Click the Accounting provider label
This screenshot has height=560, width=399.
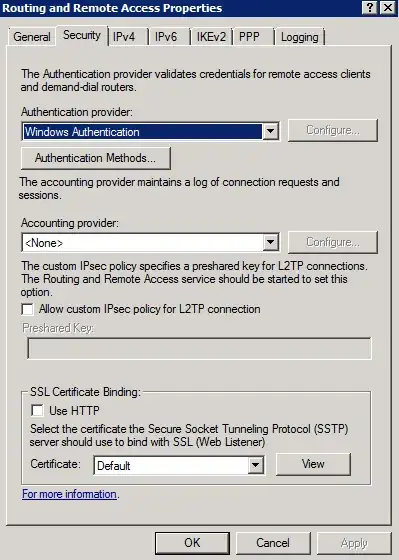tap(70, 223)
